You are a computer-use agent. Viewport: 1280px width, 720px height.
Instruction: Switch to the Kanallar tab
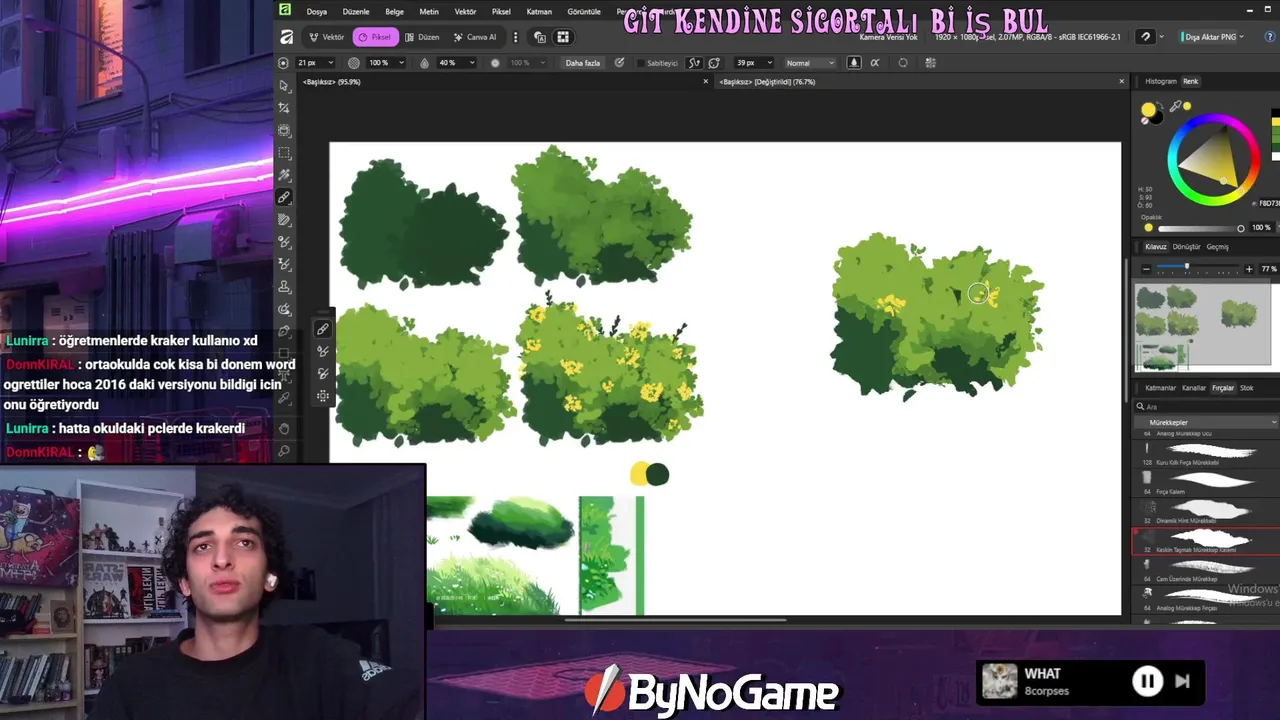(x=1194, y=388)
